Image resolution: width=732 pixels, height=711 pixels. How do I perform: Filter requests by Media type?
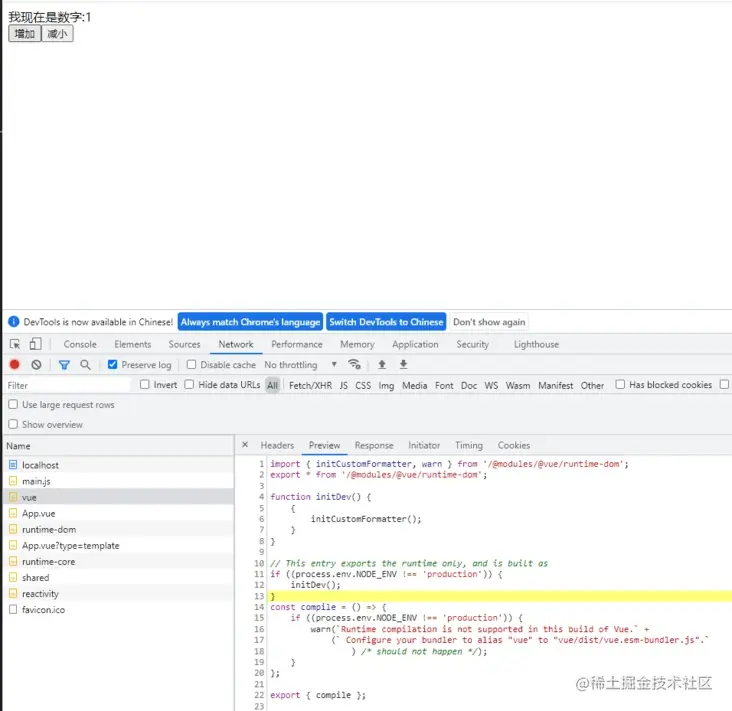point(415,386)
